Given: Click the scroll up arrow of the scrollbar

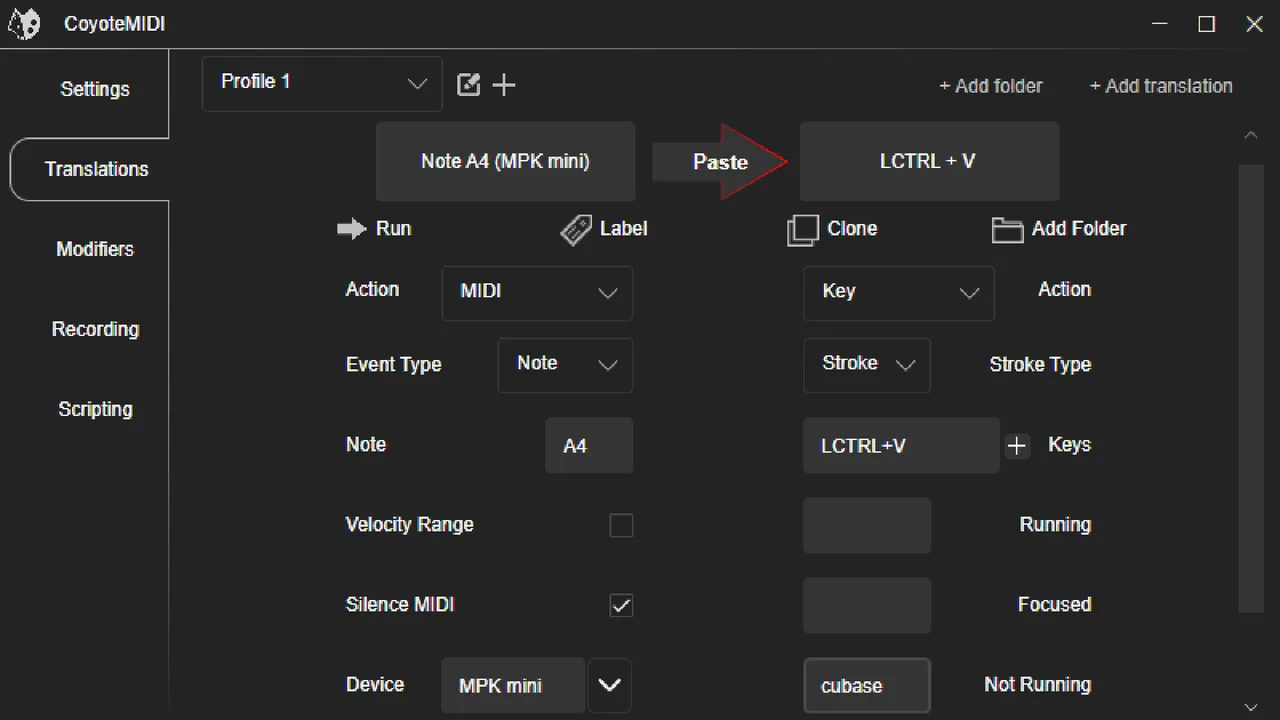Looking at the screenshot, I should [1250, 135].
